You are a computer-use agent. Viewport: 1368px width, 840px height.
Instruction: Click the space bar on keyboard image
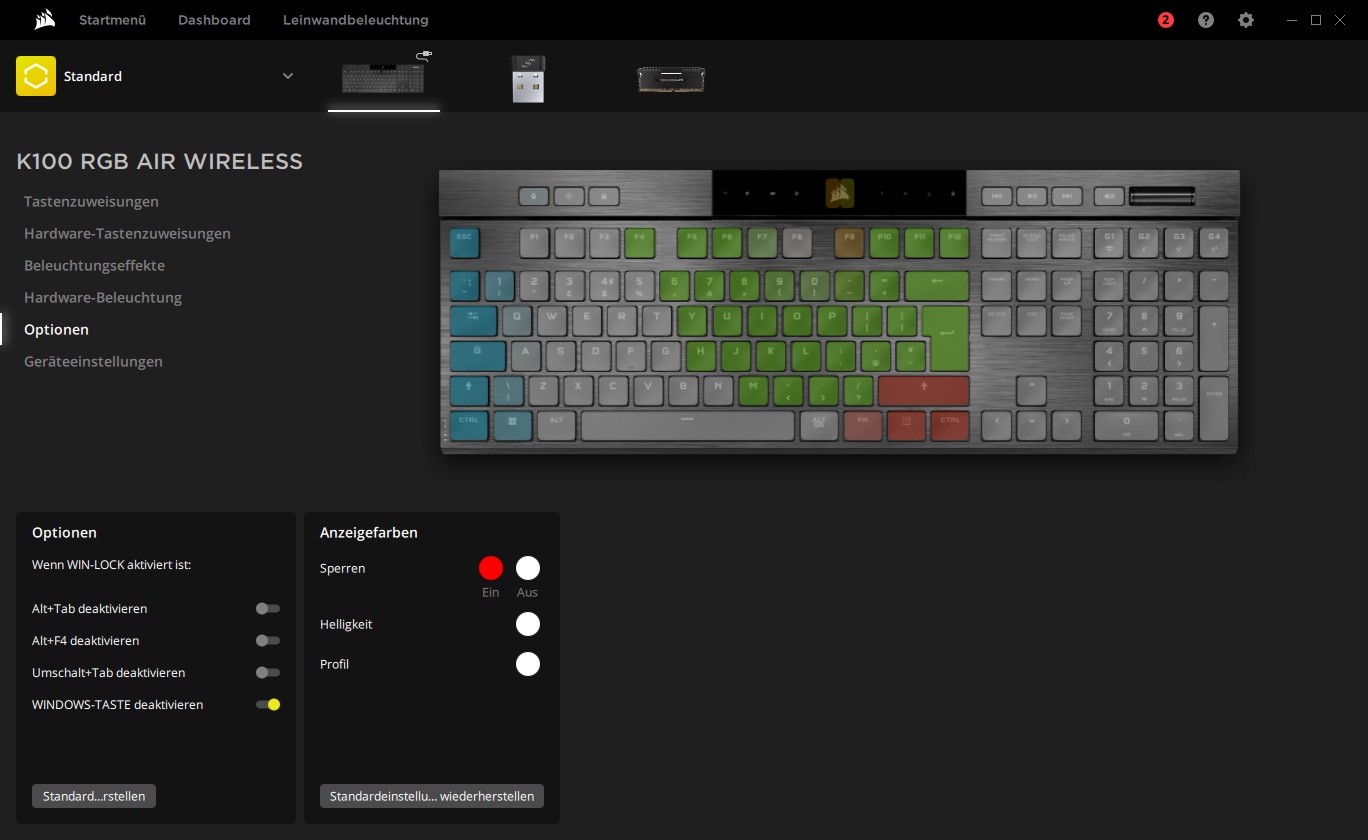click(687, 425)
